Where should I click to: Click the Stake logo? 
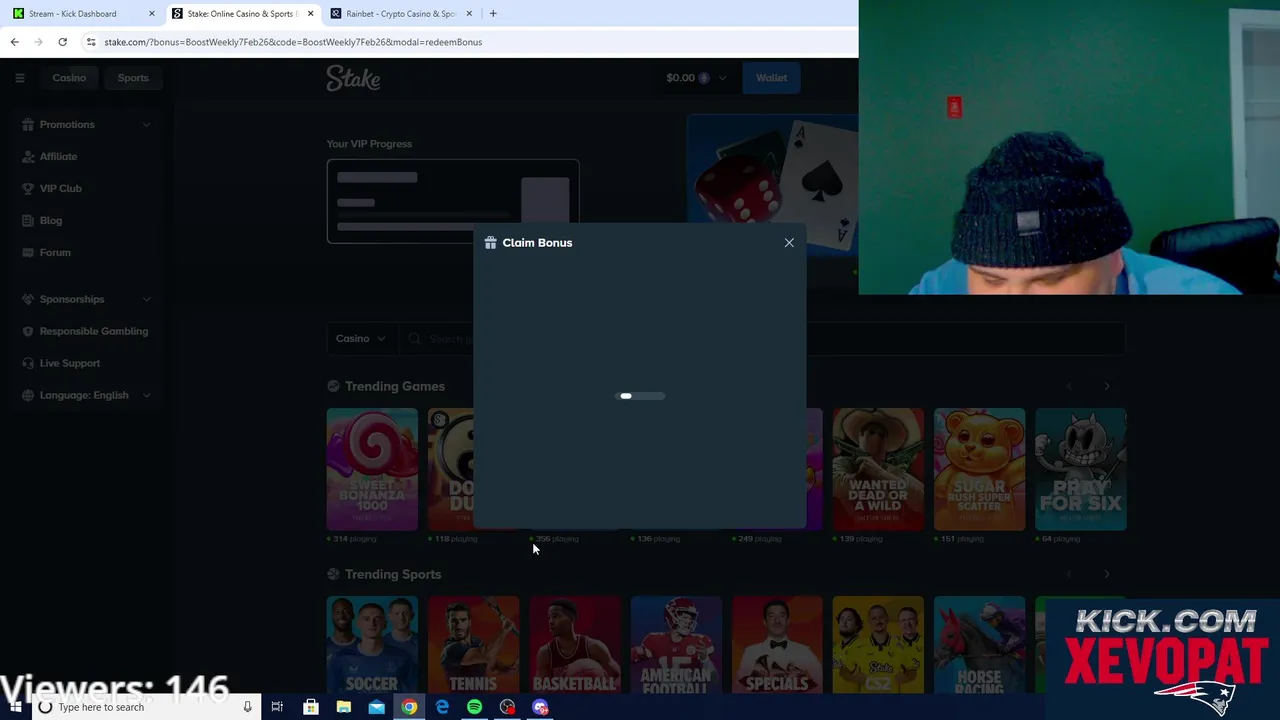coord(353,78)
